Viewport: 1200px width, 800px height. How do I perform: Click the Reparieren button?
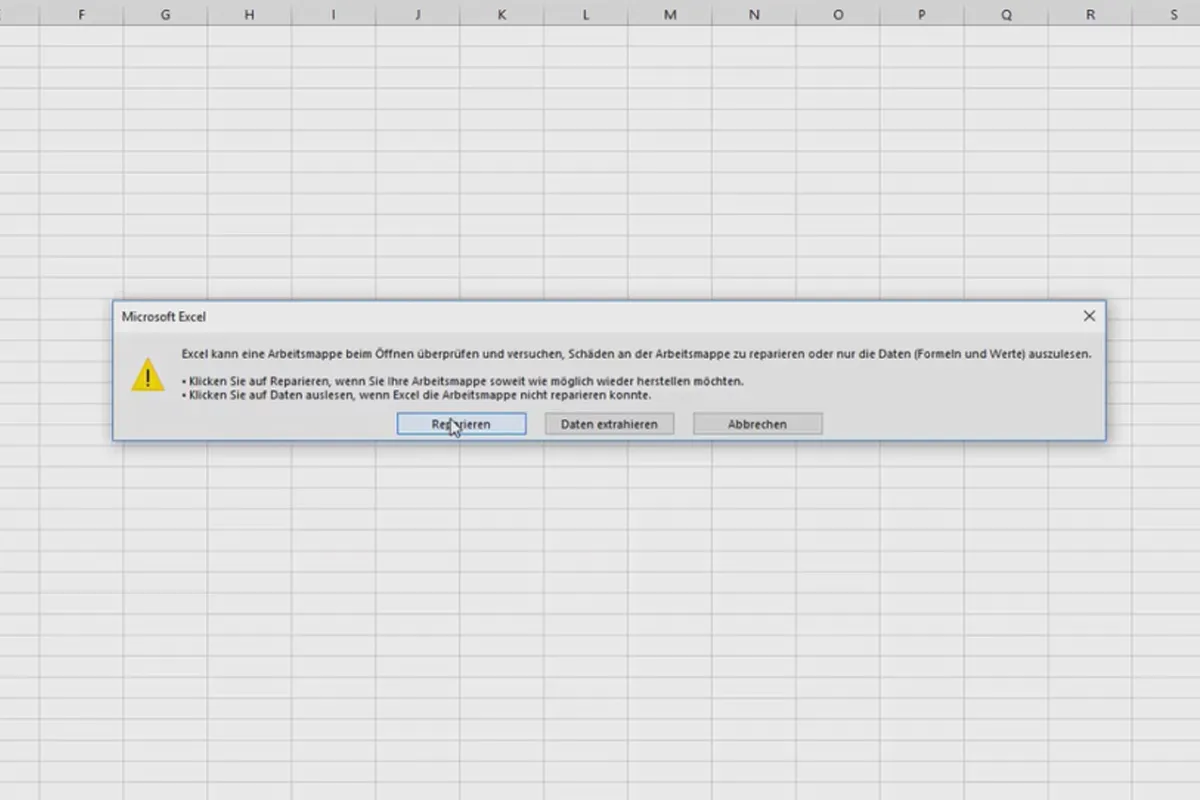point(461,424)
